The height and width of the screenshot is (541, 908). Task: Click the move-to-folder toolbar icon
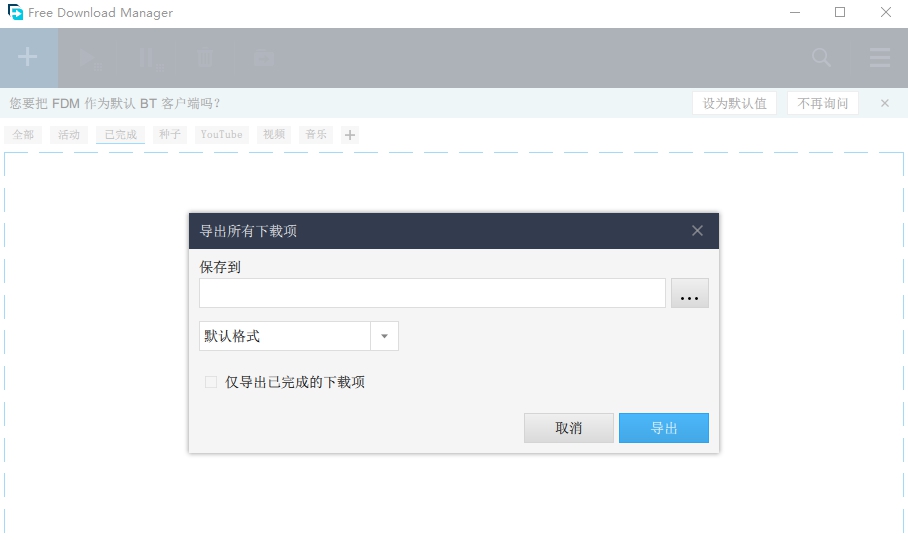pyautogui.click(x=263, y=58)
